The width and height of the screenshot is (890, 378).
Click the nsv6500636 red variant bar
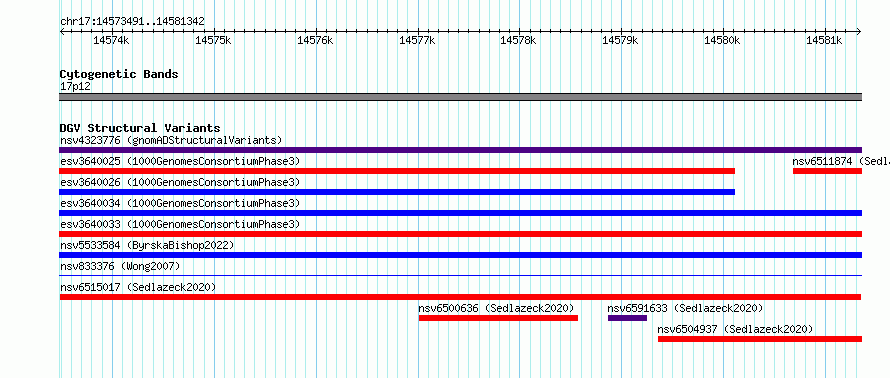498,318
